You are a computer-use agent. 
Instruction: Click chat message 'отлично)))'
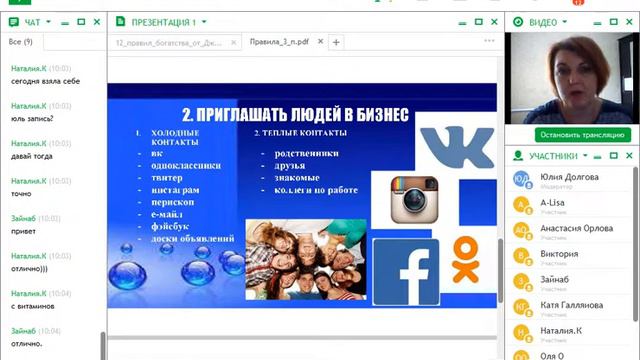(x=29, y=269)
